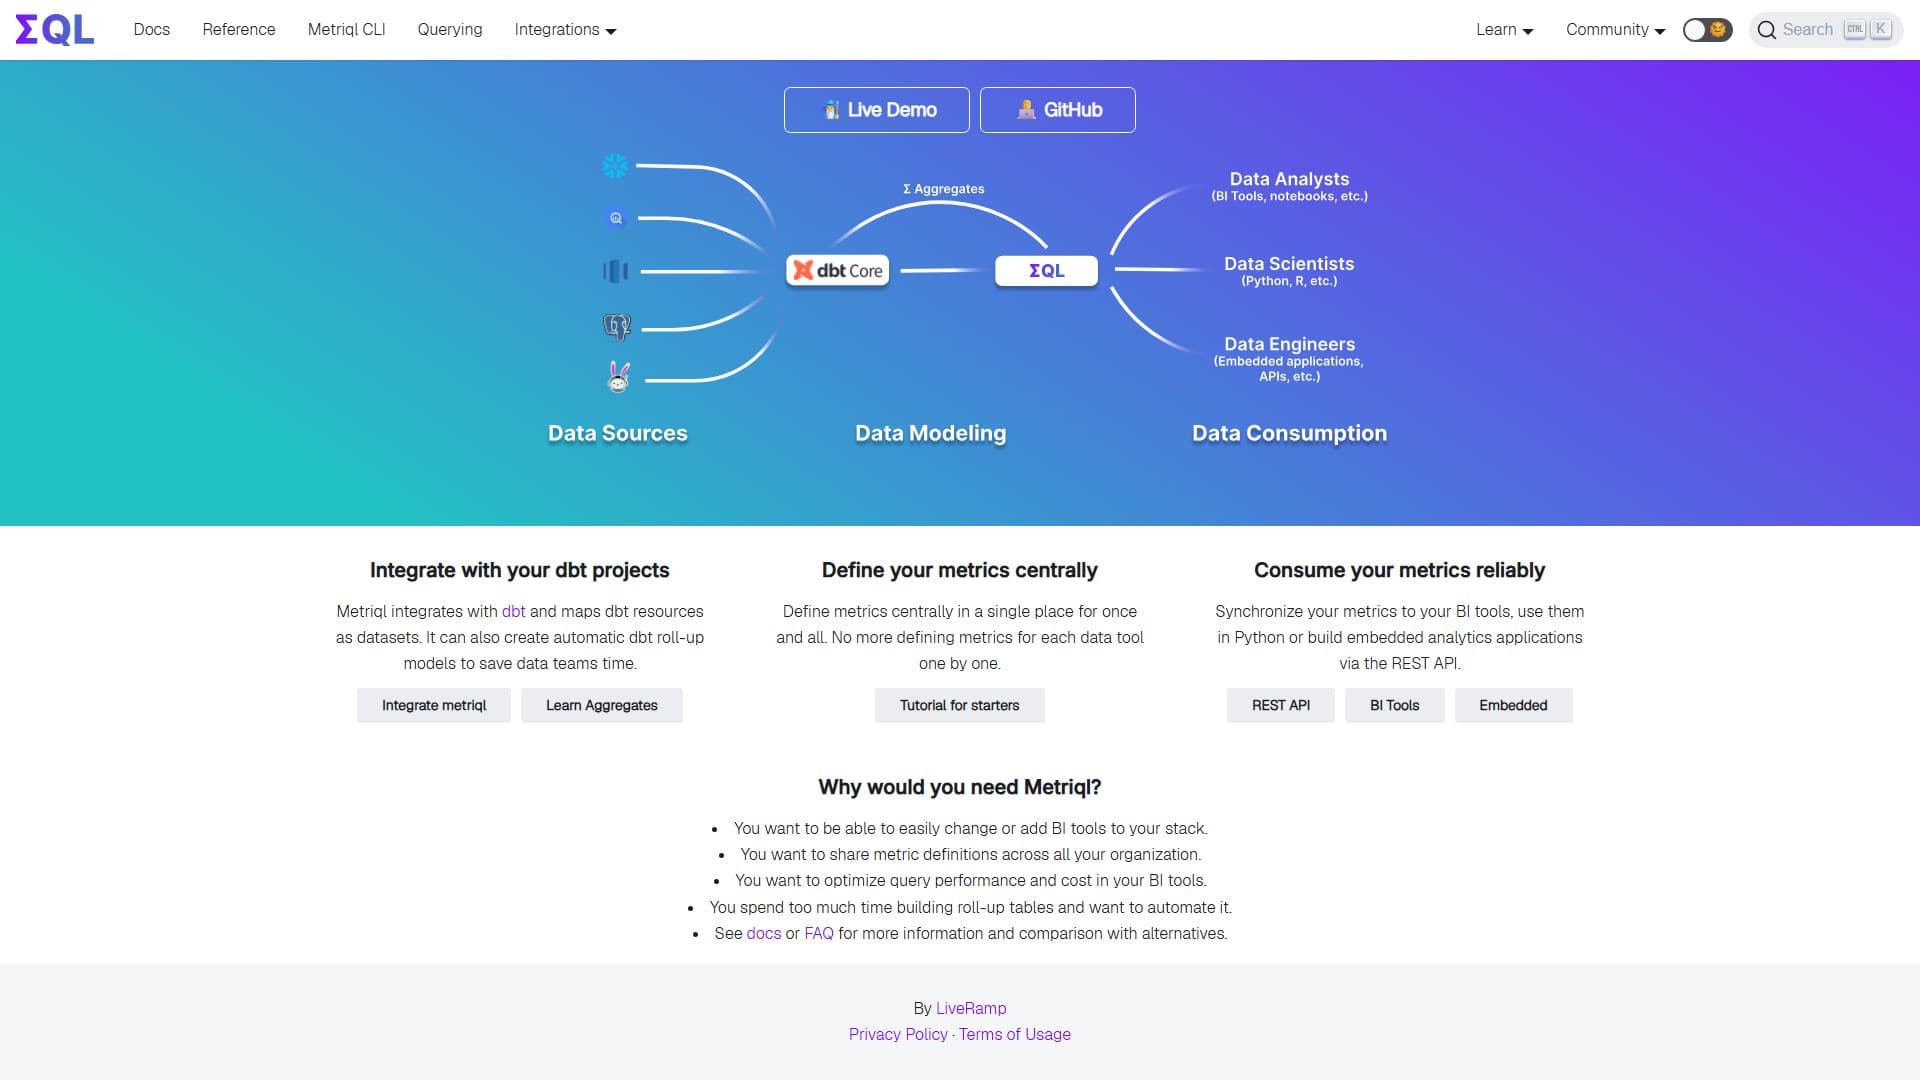Viewport: 1920px width, 1080px height.
Task: Click the BigQuery data source icon
Action: click(x=616, y=218)
